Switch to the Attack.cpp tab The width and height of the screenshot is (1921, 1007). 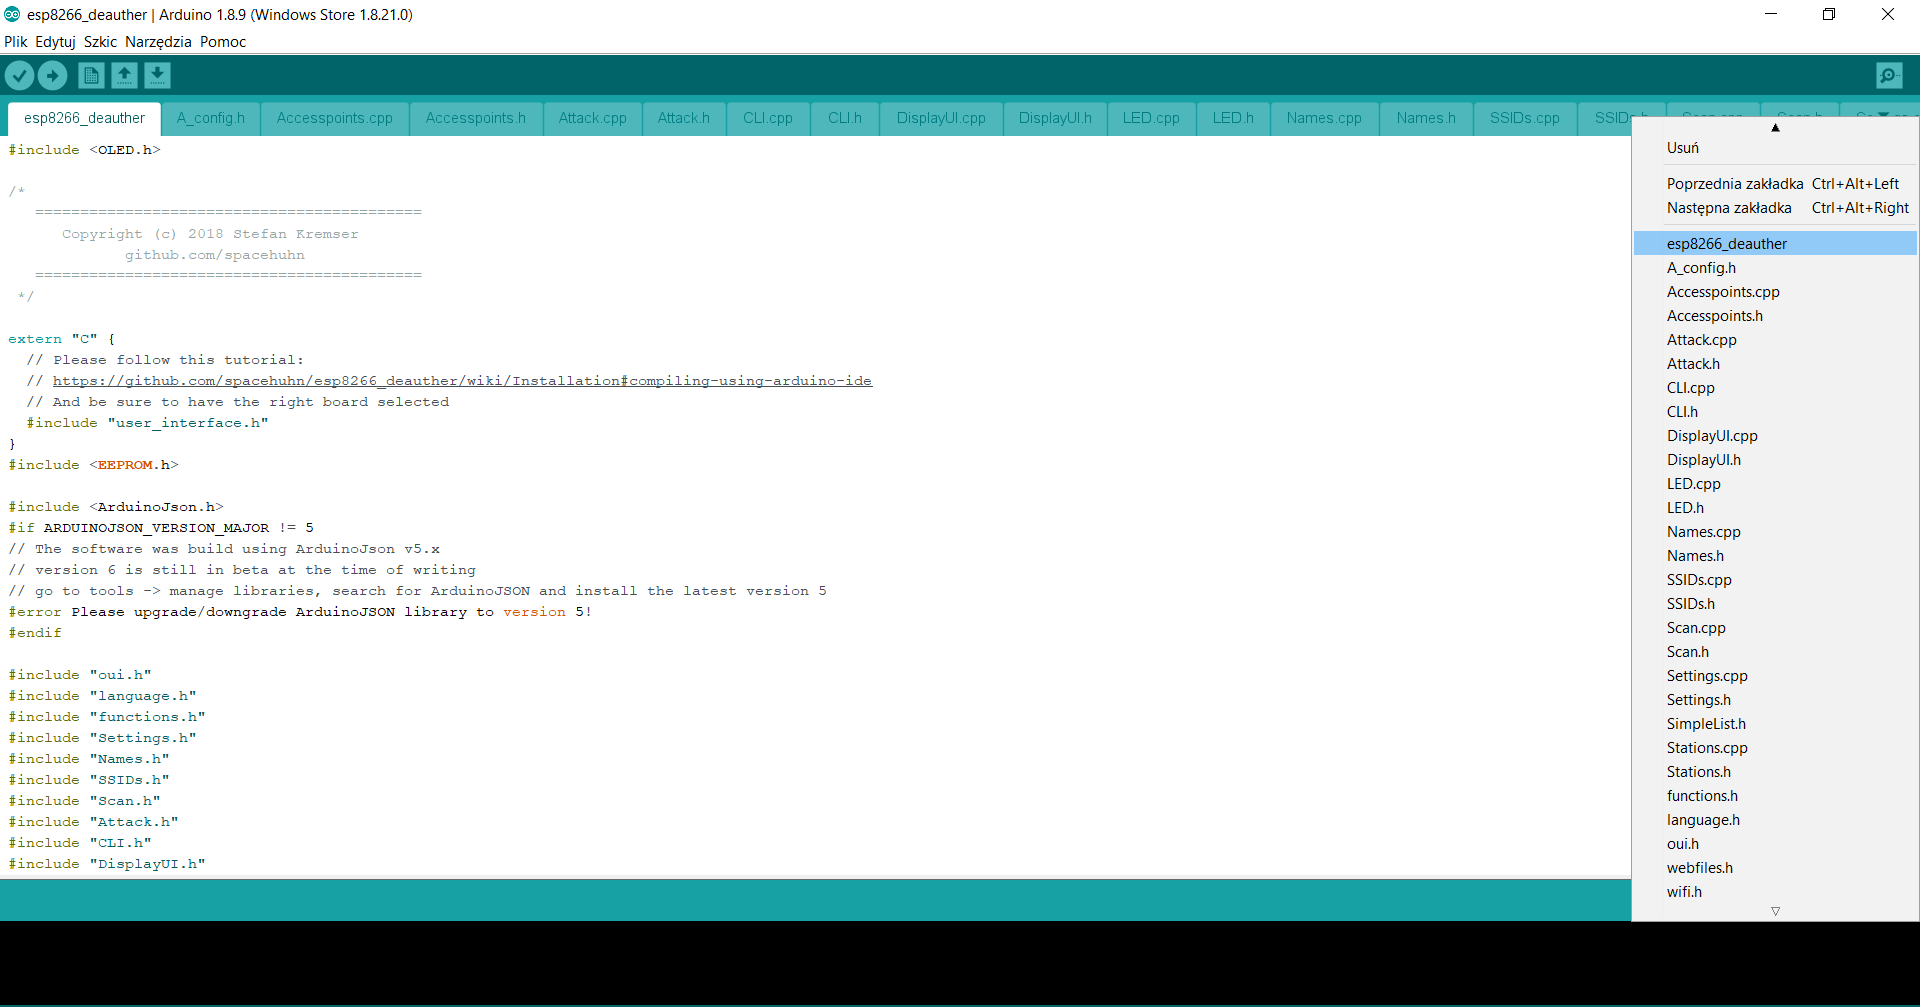[593, 118]
